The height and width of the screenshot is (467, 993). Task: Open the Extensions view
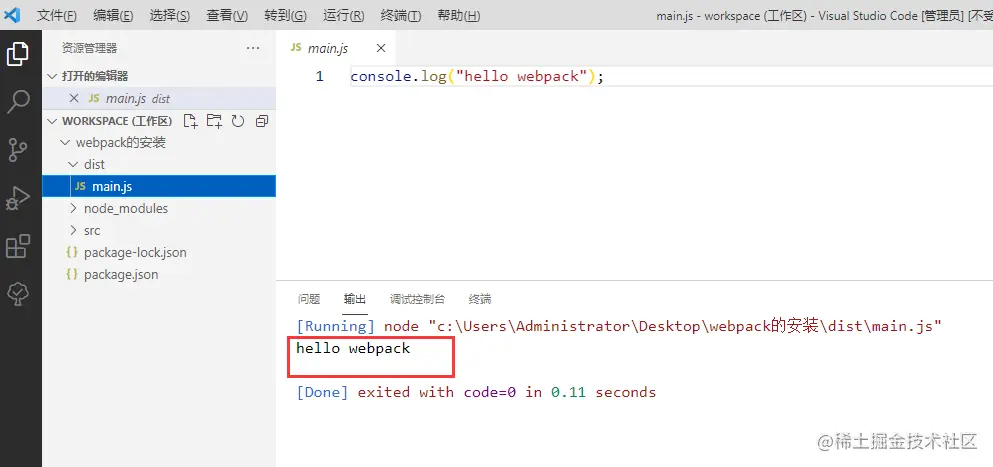click(x=18, y=246)
